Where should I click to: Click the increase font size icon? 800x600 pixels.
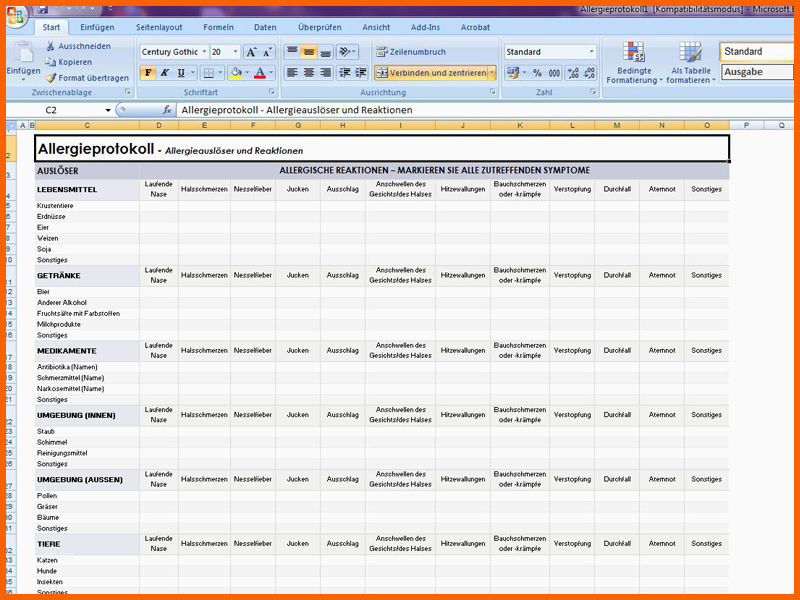tap(251, 52)
